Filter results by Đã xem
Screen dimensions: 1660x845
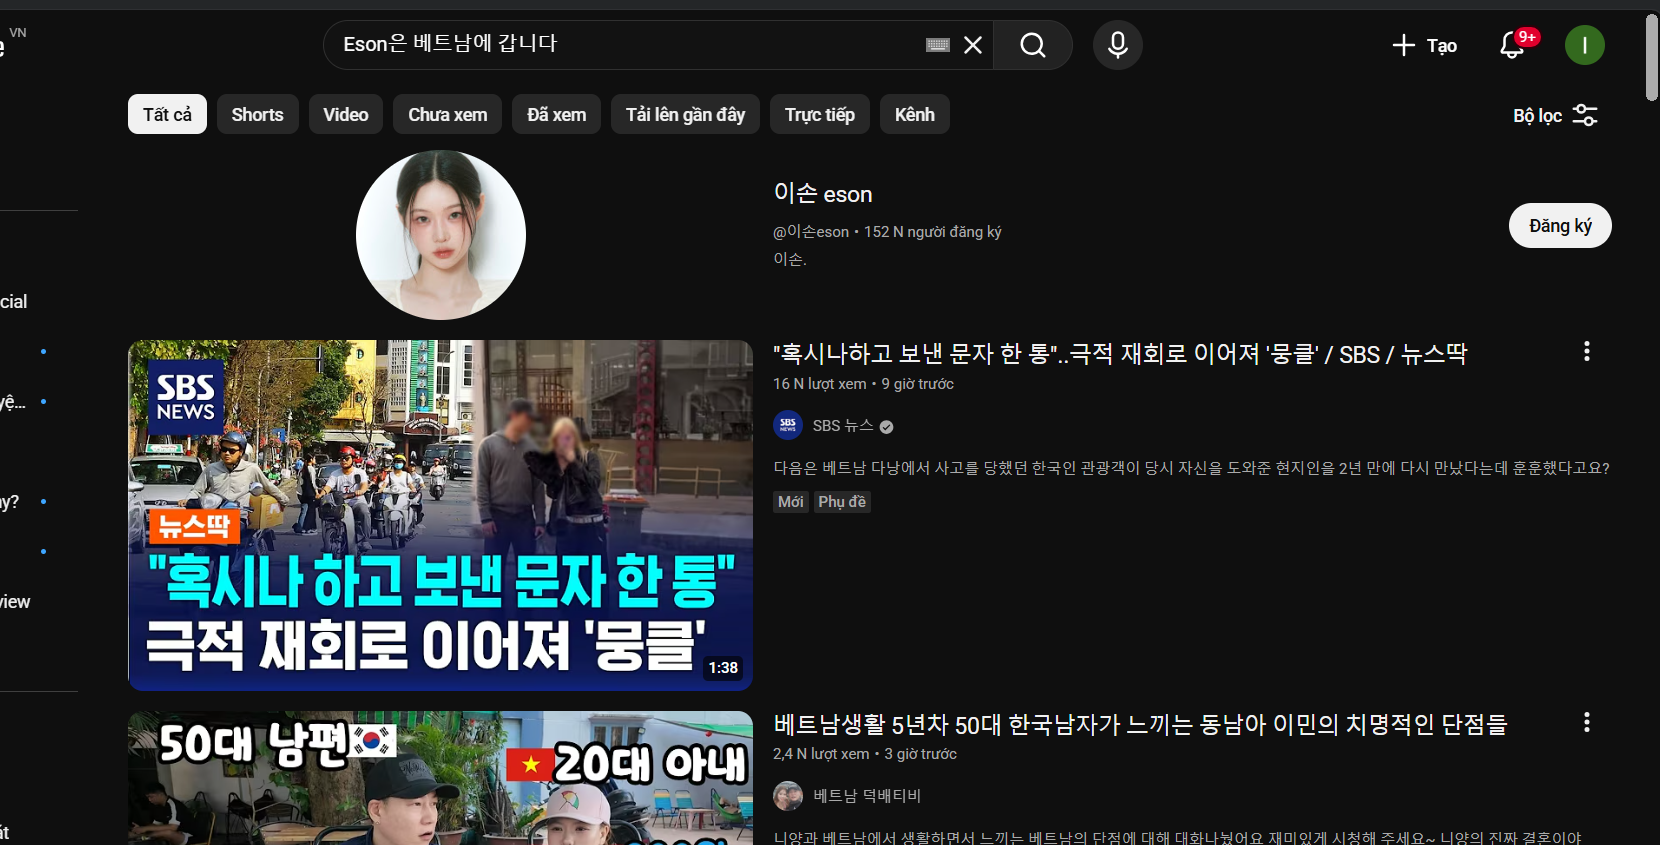click(x=557, y=114)
